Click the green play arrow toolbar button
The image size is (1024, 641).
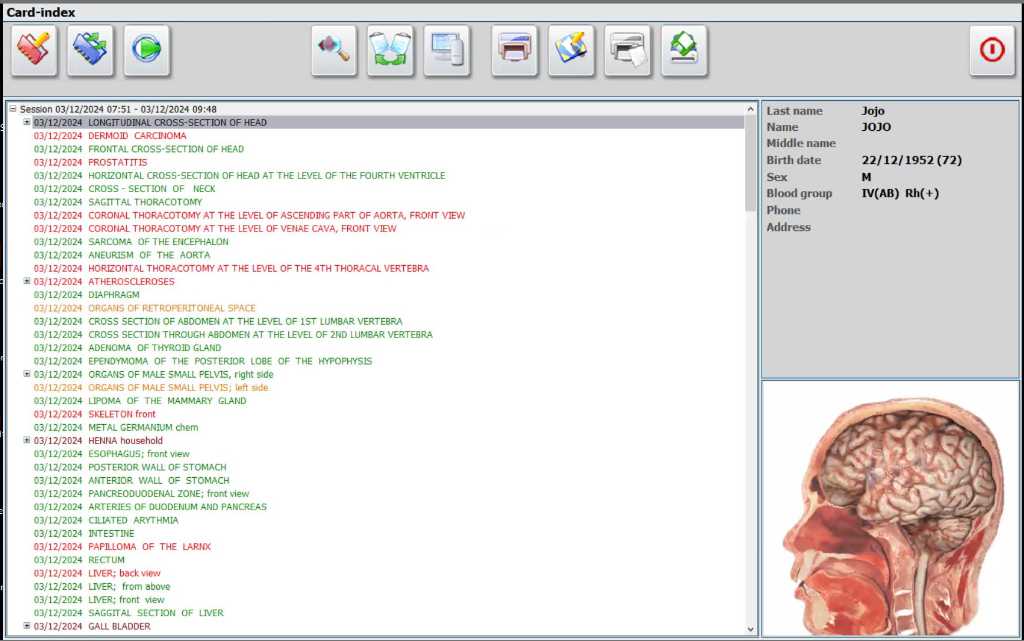147,50
